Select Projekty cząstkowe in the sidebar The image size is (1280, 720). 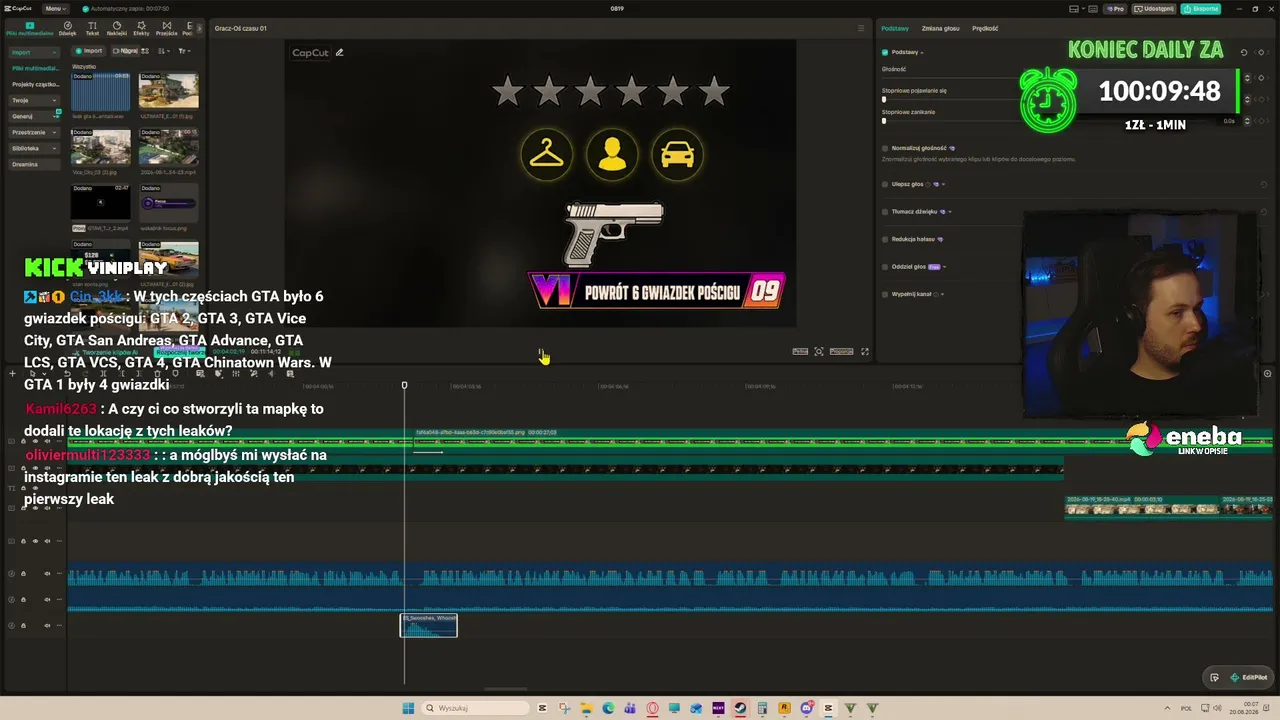[x=35, y=84]
